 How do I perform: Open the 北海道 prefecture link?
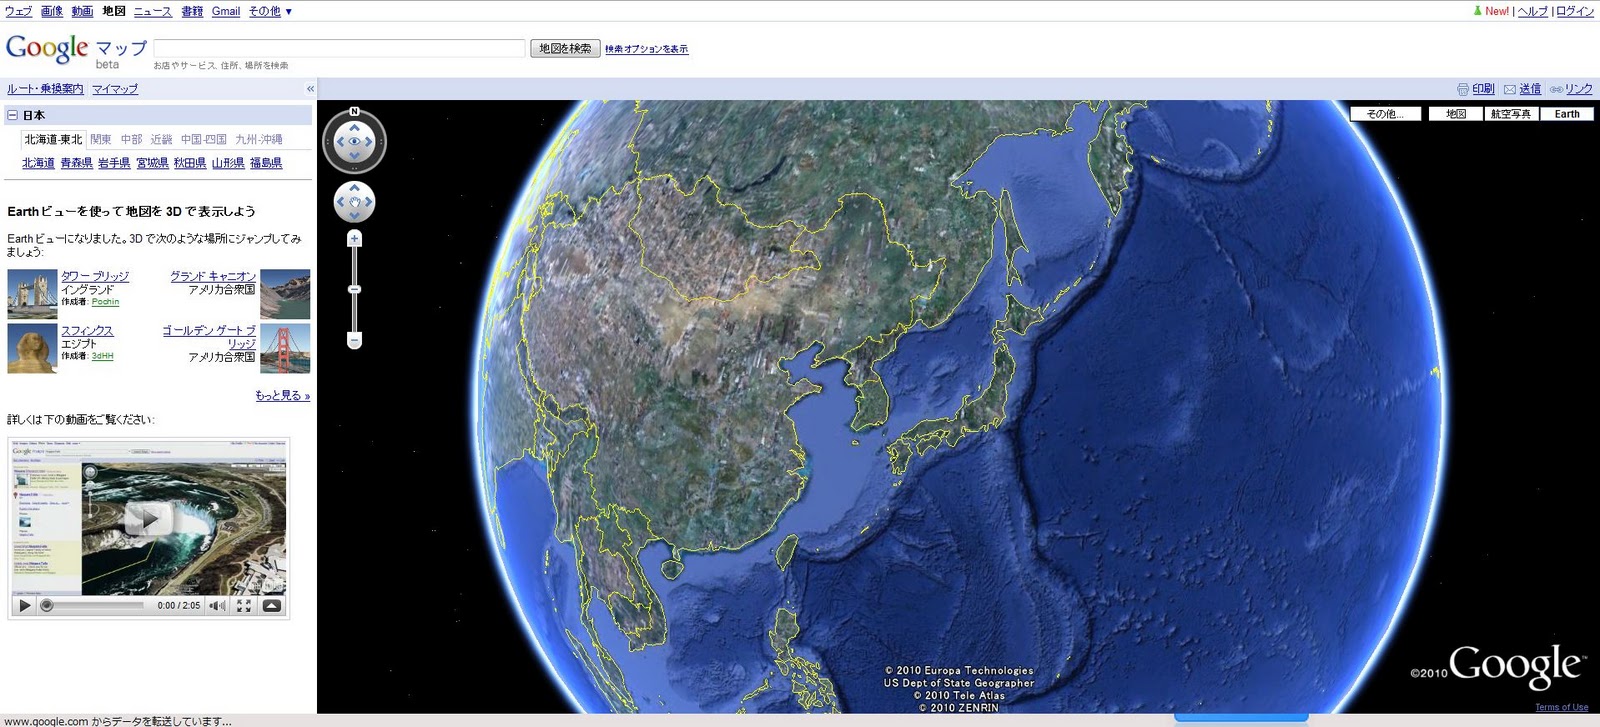38,163
